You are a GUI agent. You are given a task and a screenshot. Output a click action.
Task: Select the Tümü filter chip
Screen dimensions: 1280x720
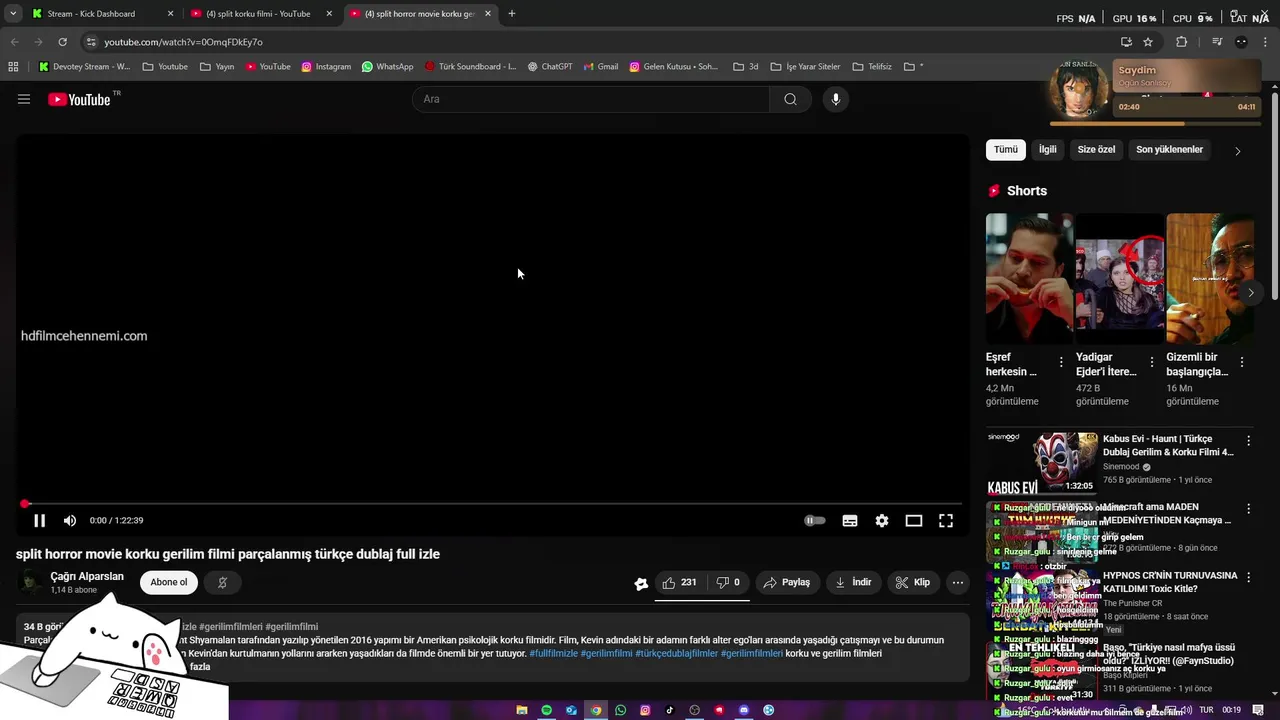tap(1005, 149)
